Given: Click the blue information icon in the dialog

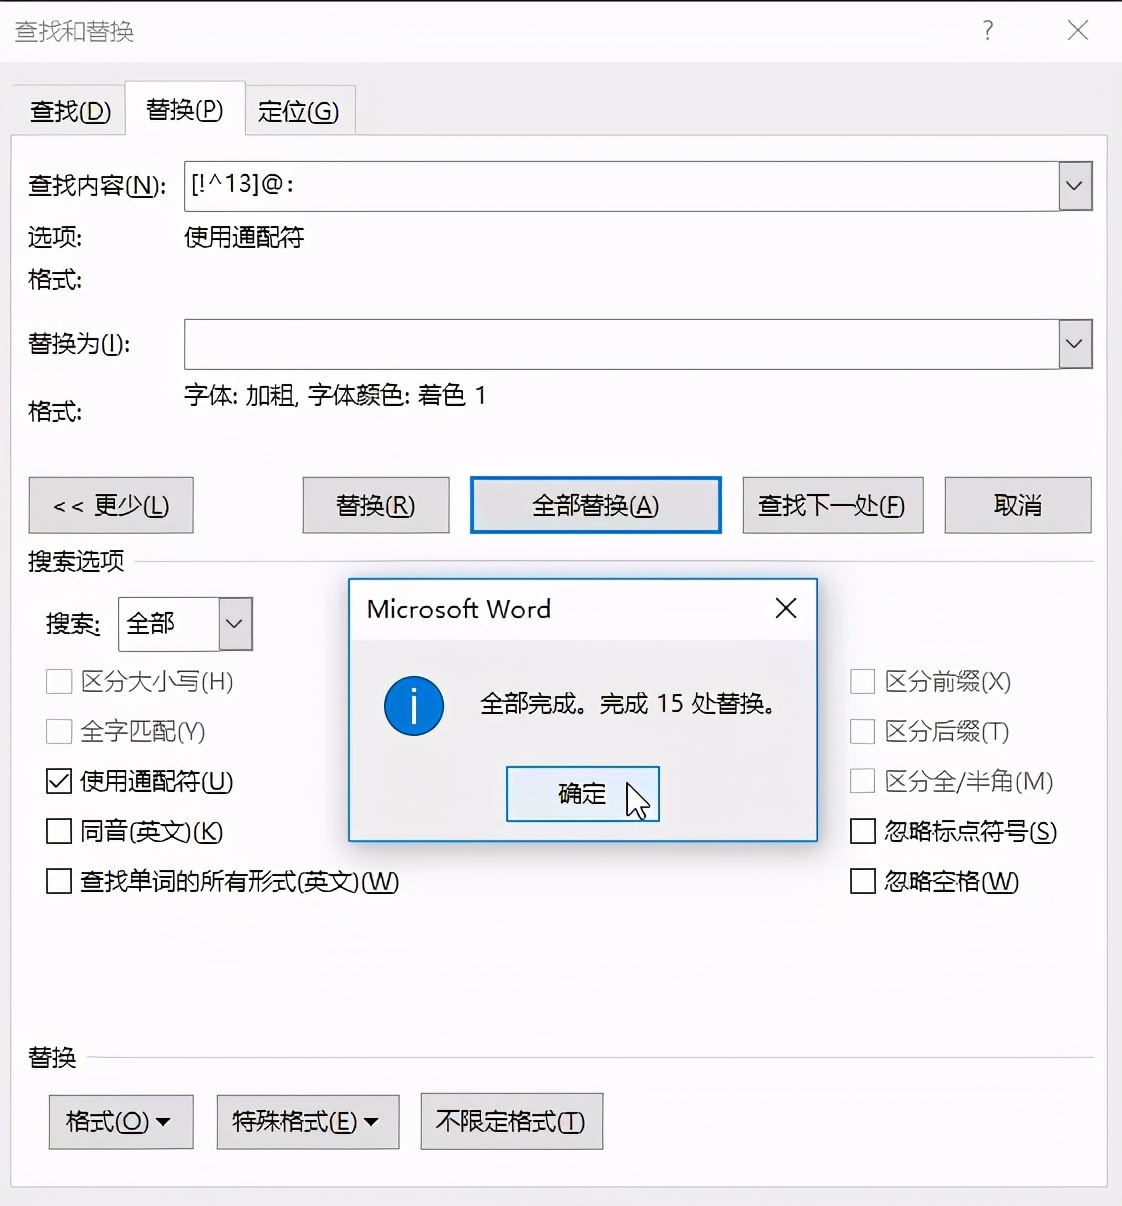Looking at the screenshot, I should [x=413, y=706].
